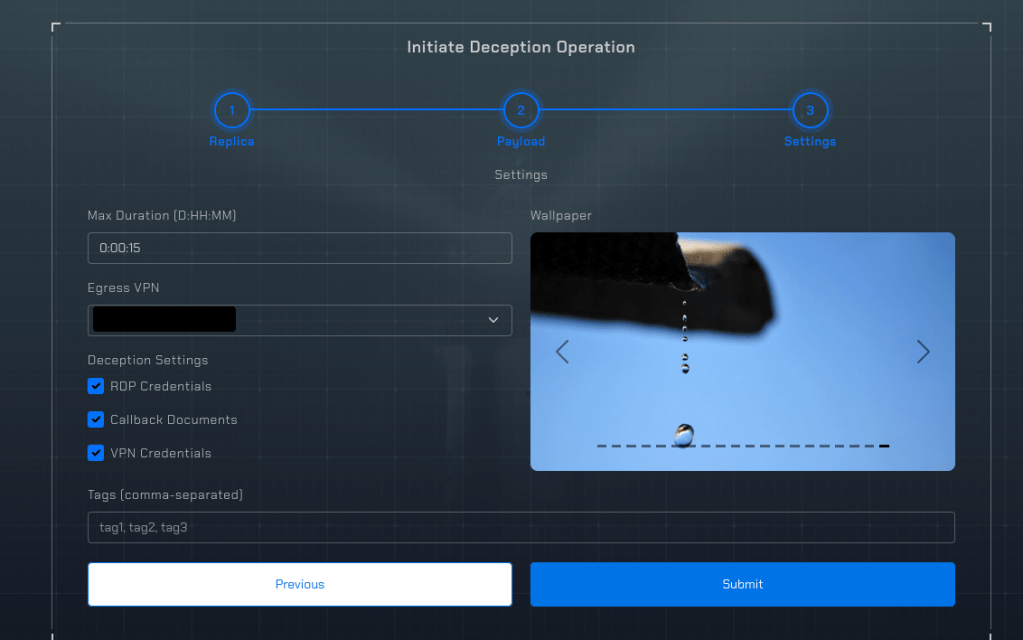
Task: Click the Egress VPN chevron arrow
Action: 493,320
